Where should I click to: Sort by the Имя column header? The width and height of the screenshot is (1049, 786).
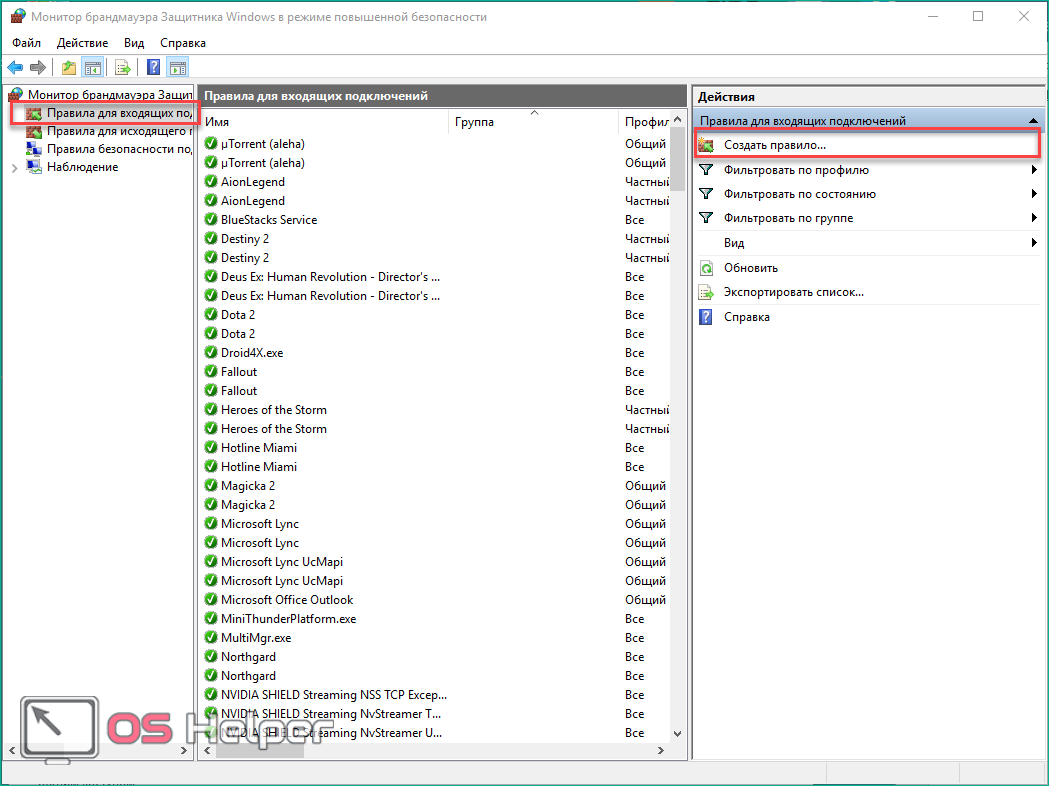[x=325, y=122]
